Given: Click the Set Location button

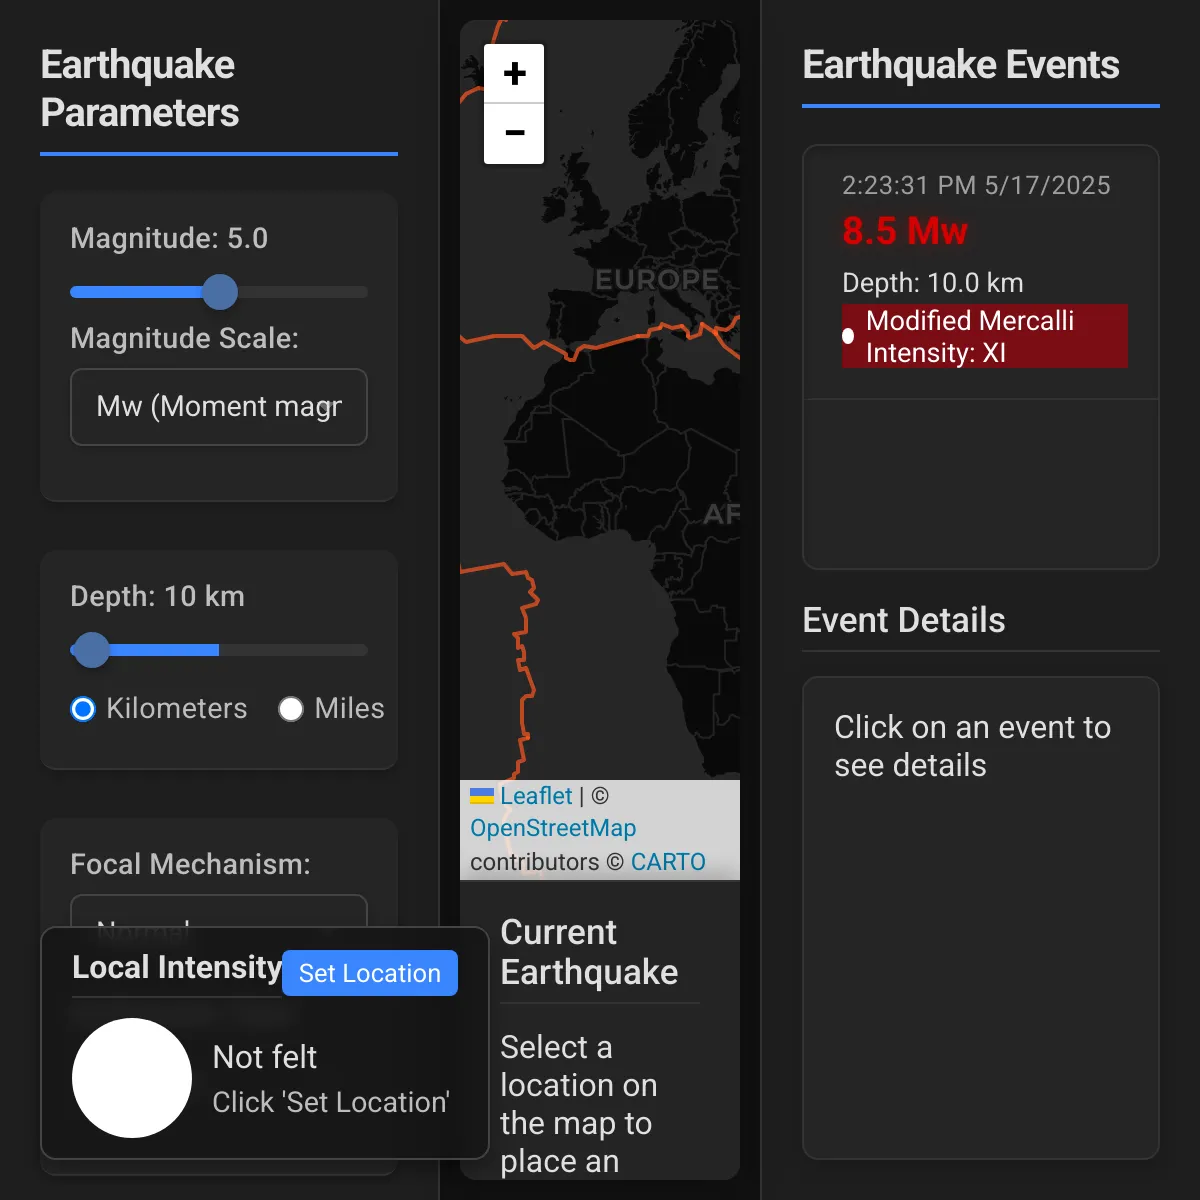Looking at the screenshot, I should (369, 973).
